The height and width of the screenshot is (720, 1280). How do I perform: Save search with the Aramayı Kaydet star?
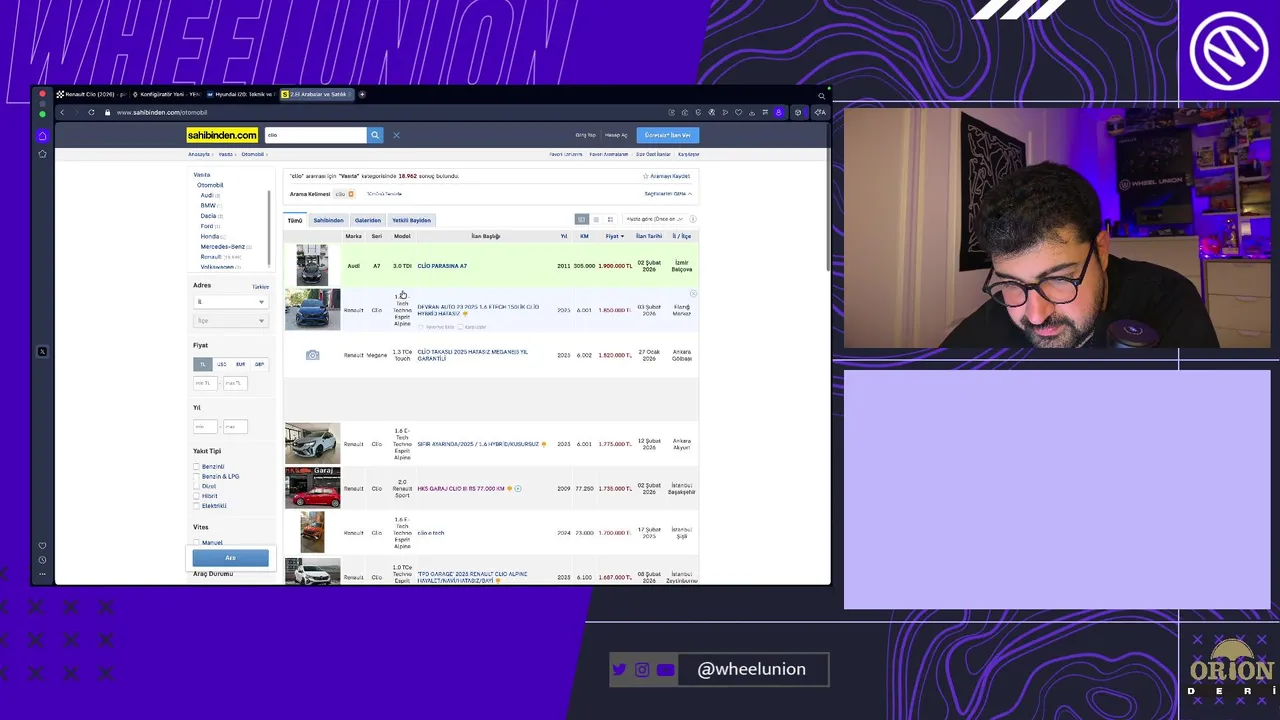pos(667,176)
